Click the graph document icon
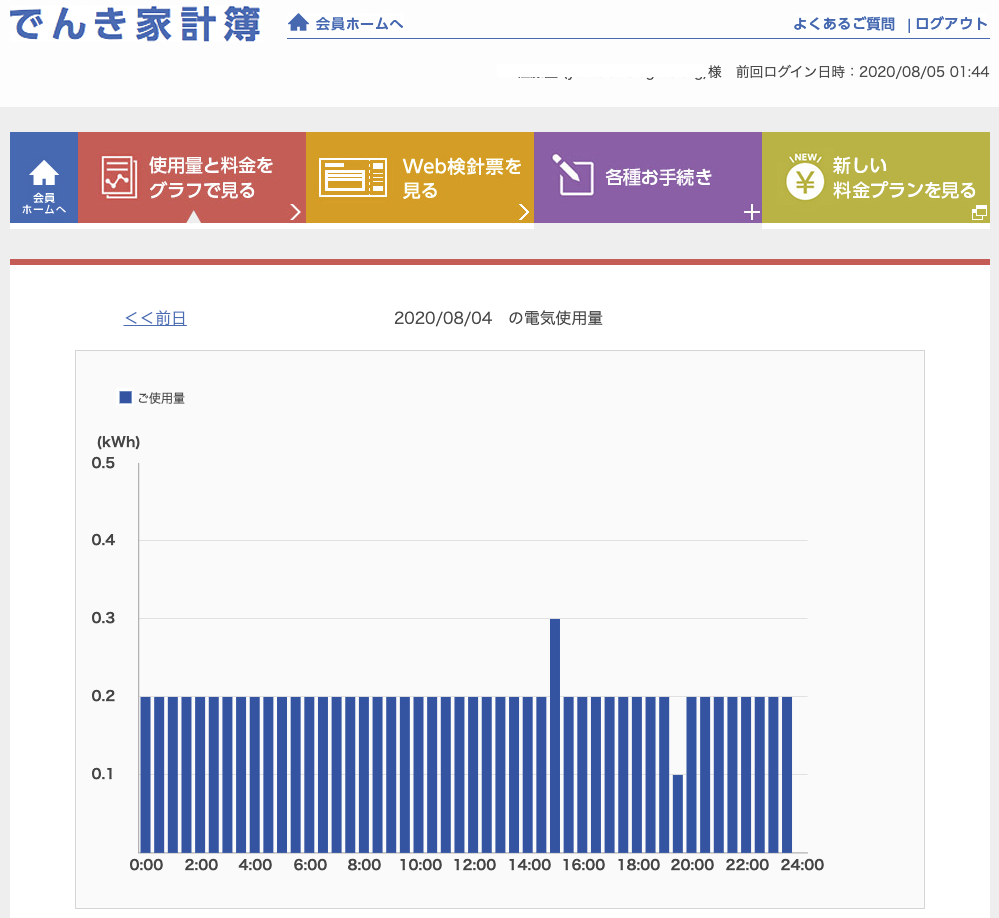Image resolution: width=999 pixels, height=918 pixels. [x=119, y=177]
